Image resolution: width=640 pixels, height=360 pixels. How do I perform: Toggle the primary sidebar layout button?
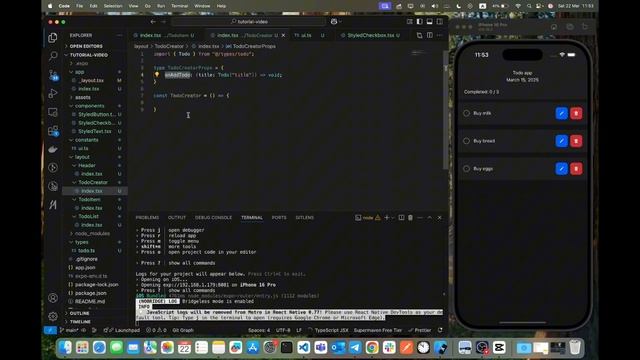pos(420,22)
